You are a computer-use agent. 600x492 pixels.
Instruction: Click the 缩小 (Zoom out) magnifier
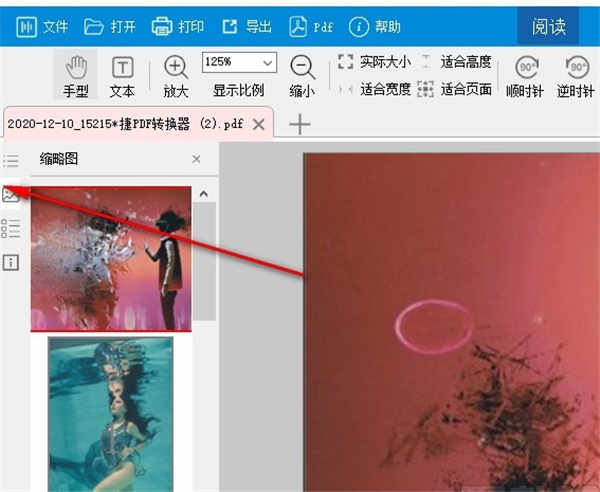click(x=302, y=77)
